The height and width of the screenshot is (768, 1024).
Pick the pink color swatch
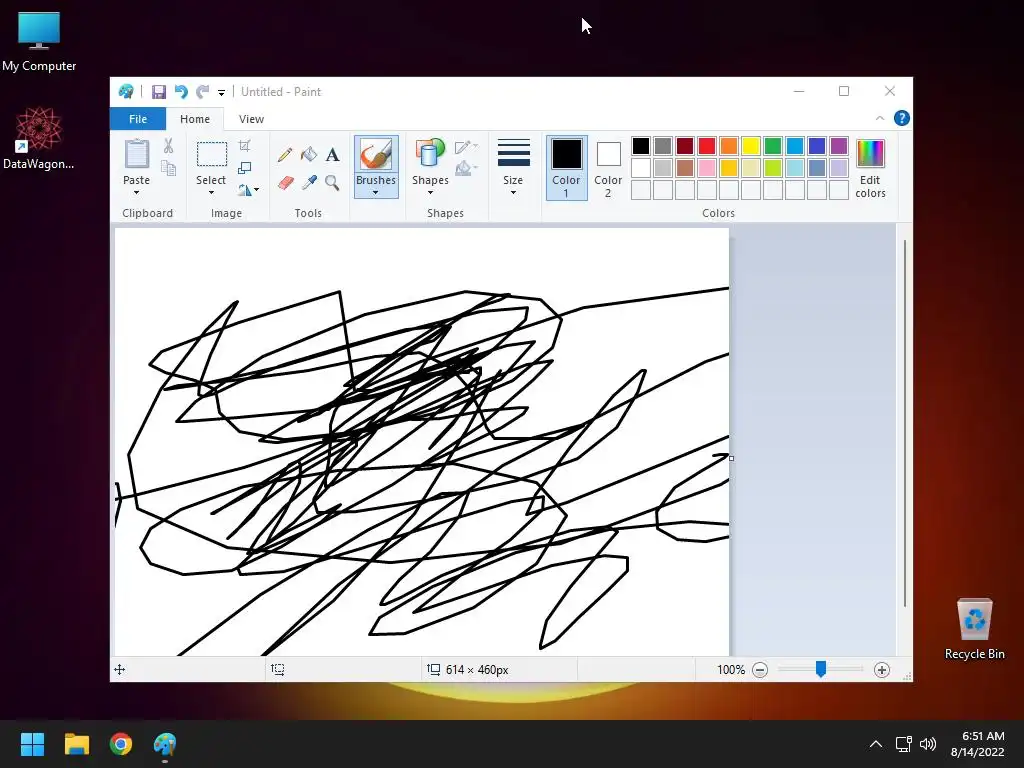click(x=707, y=168)
